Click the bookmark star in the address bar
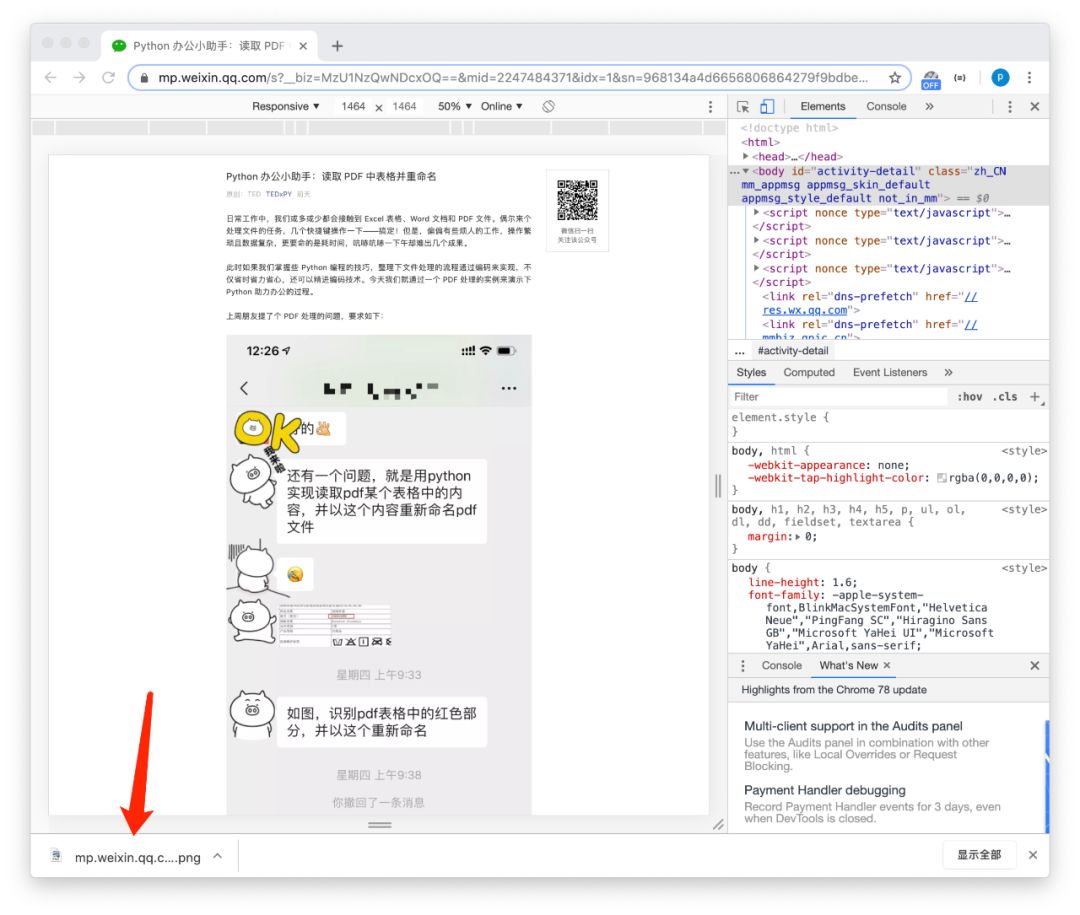Image resolution: width=1080 pixels, height=915 pixels. click(x=896, y=77)
